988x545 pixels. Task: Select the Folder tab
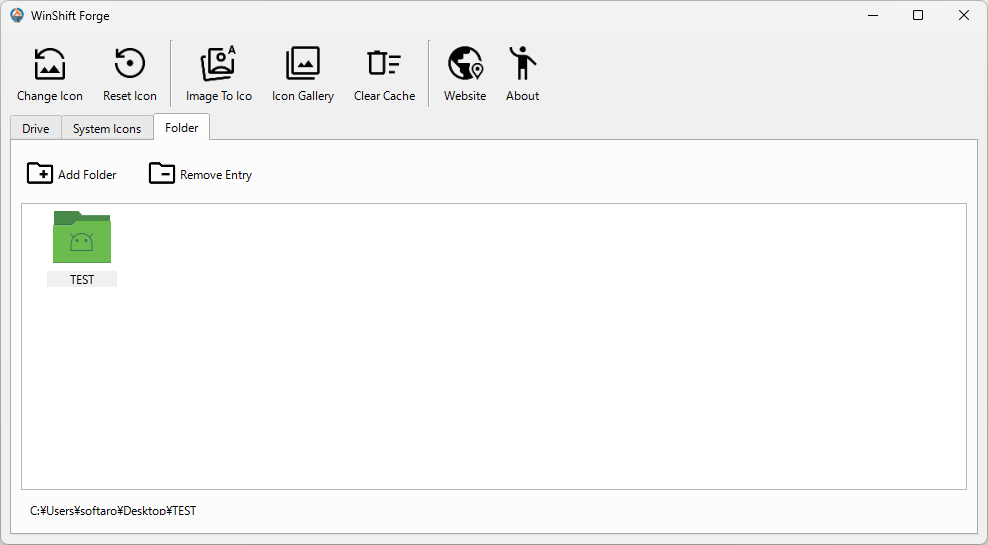[x=181, y=128]
